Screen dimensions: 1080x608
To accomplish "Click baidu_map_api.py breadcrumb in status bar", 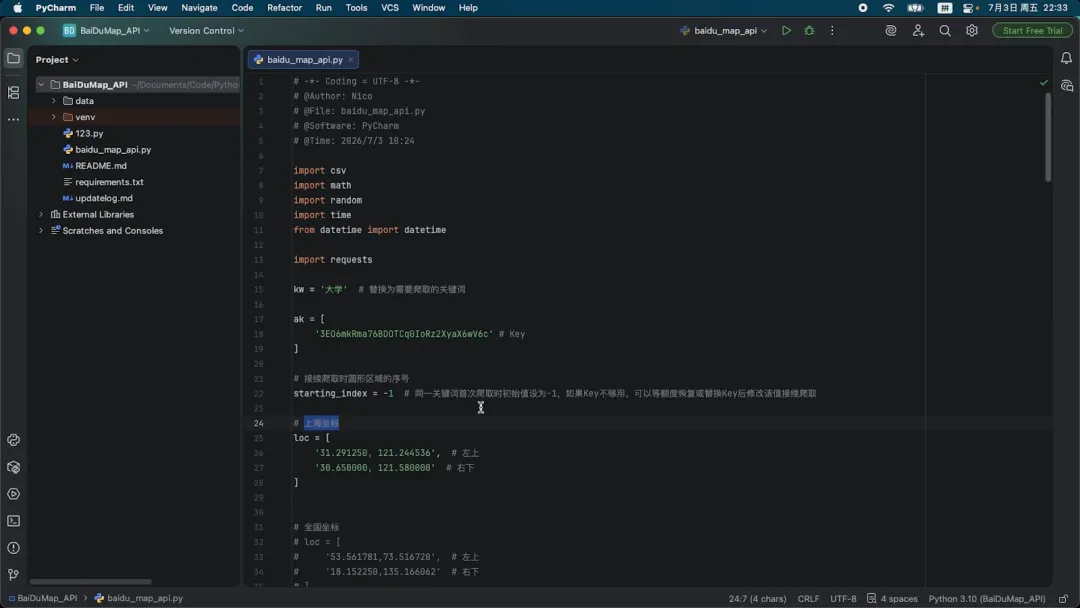I will coord(139,599).
